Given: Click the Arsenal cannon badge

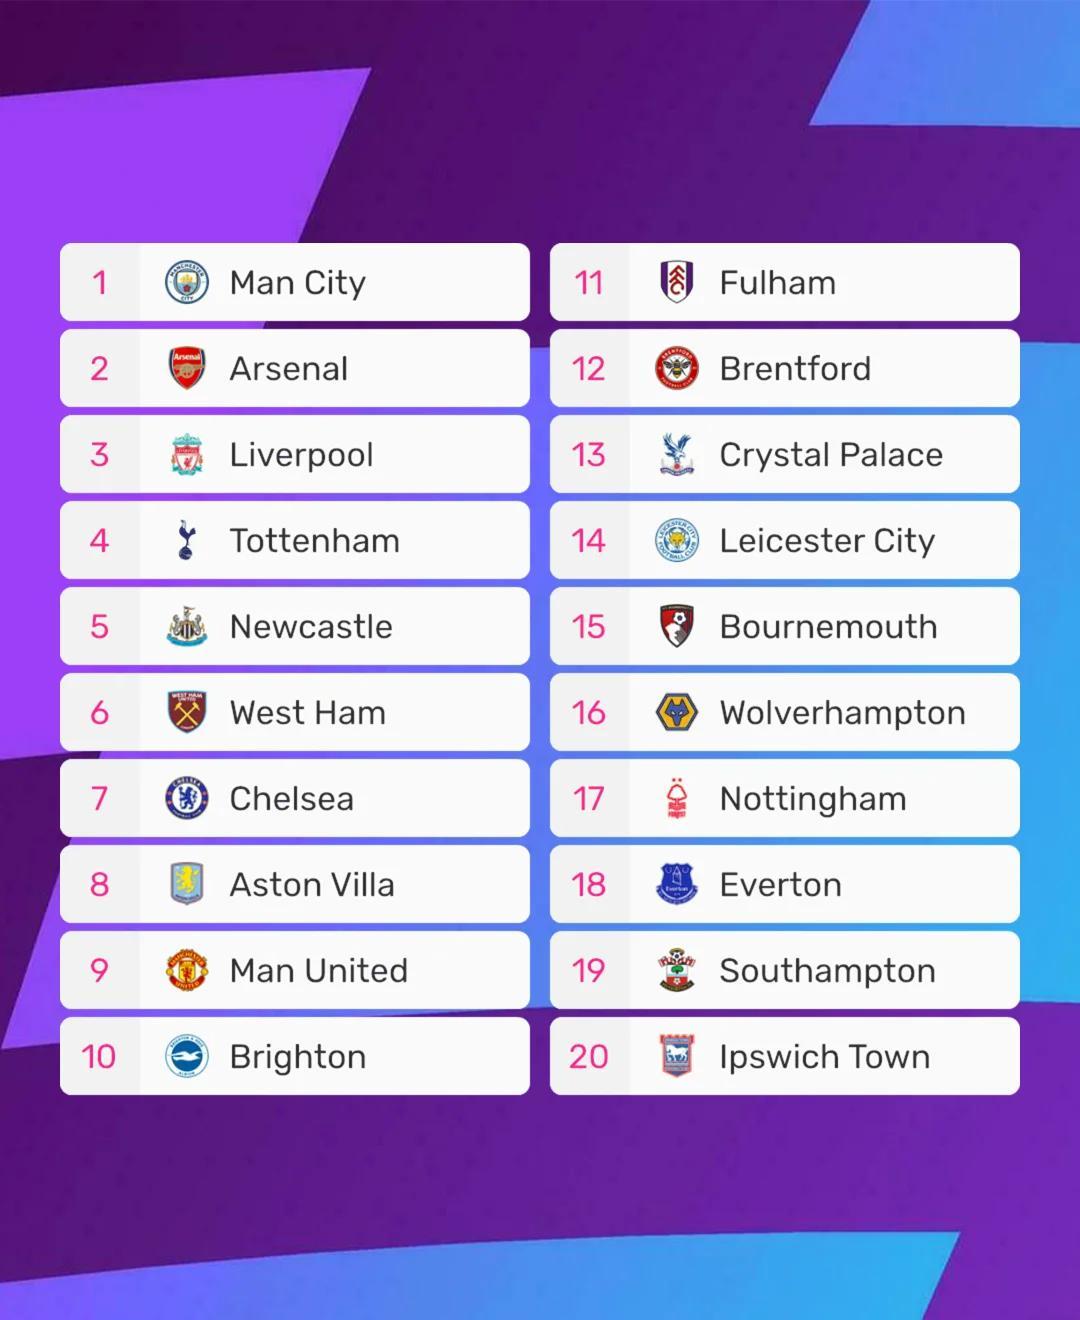Looking at the screenshot, I should 187,369.
